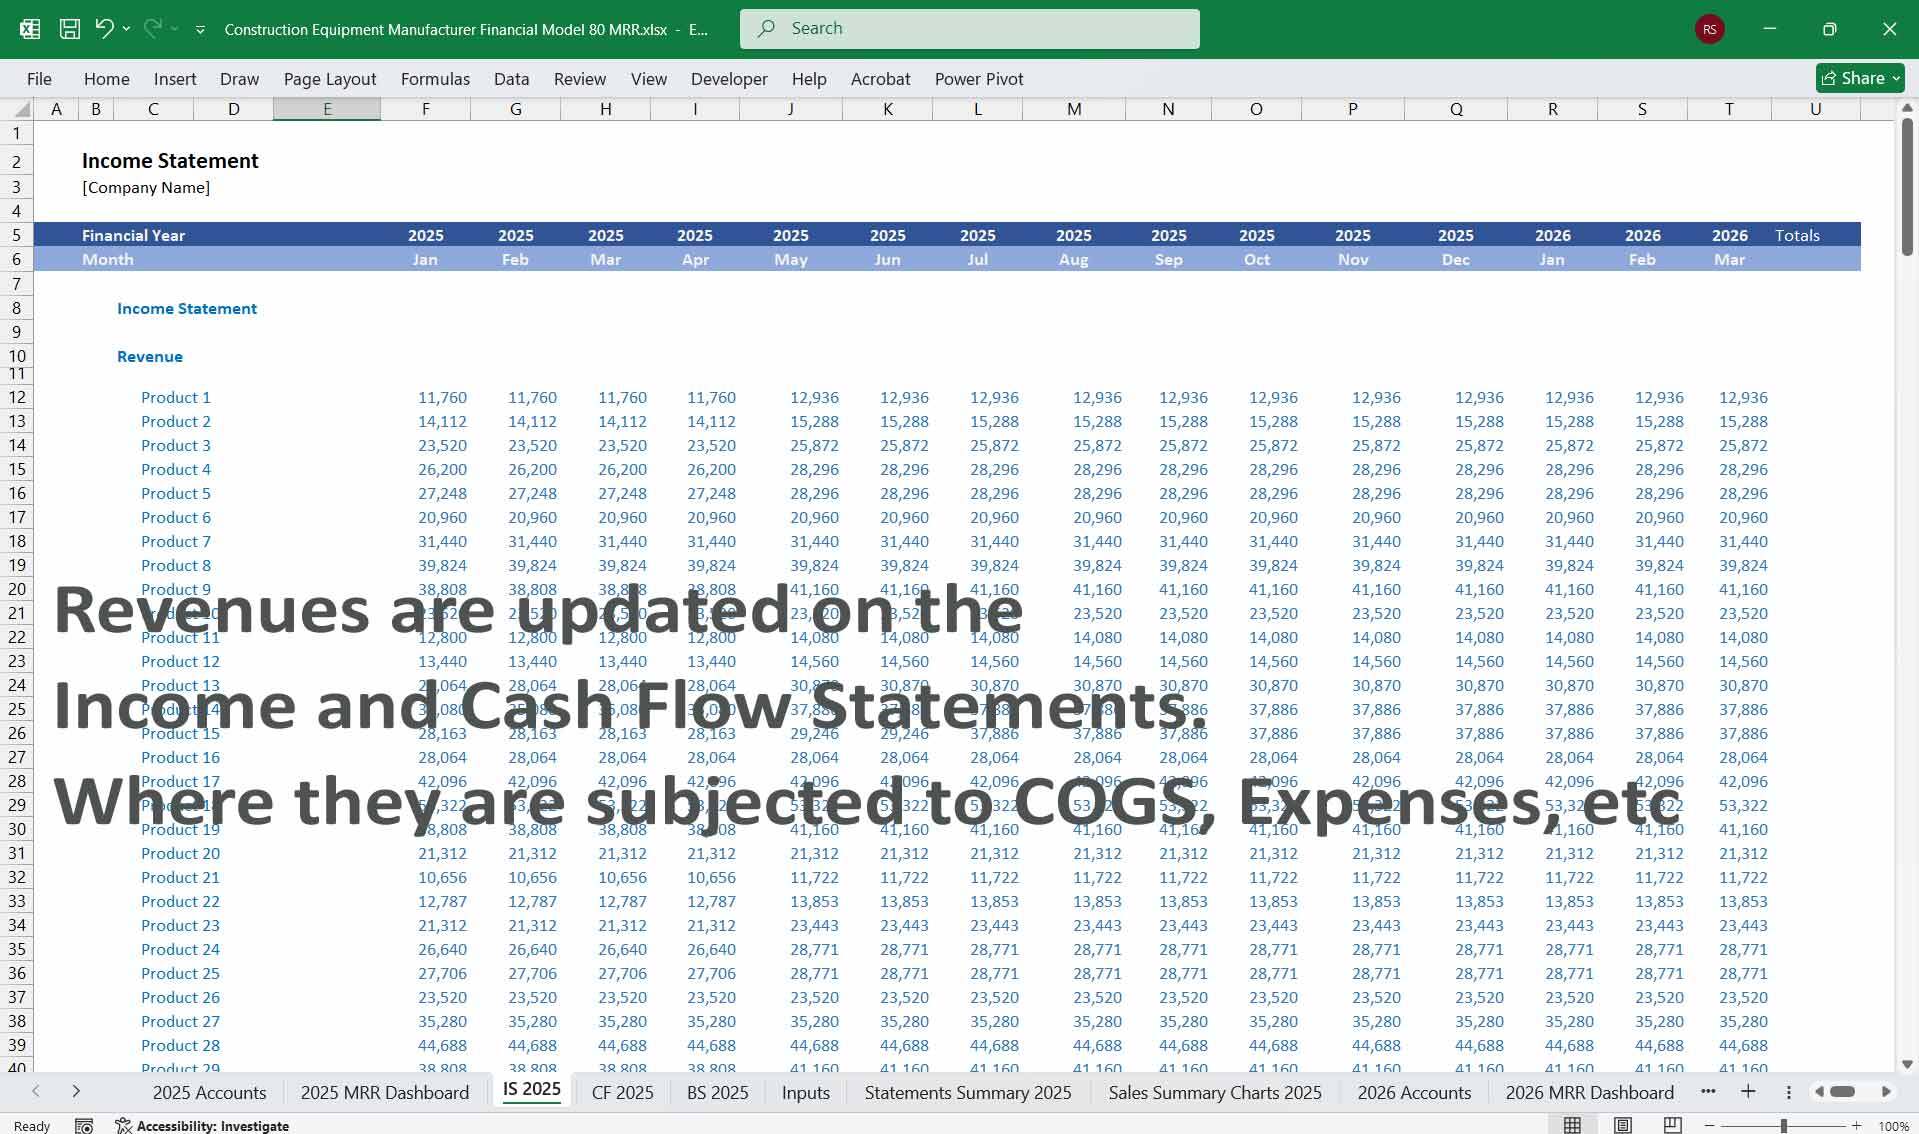Viewport: 1919px width, 1134px height.
Task: Open the Help ribbon tab
Action: (x=809, y=79)
